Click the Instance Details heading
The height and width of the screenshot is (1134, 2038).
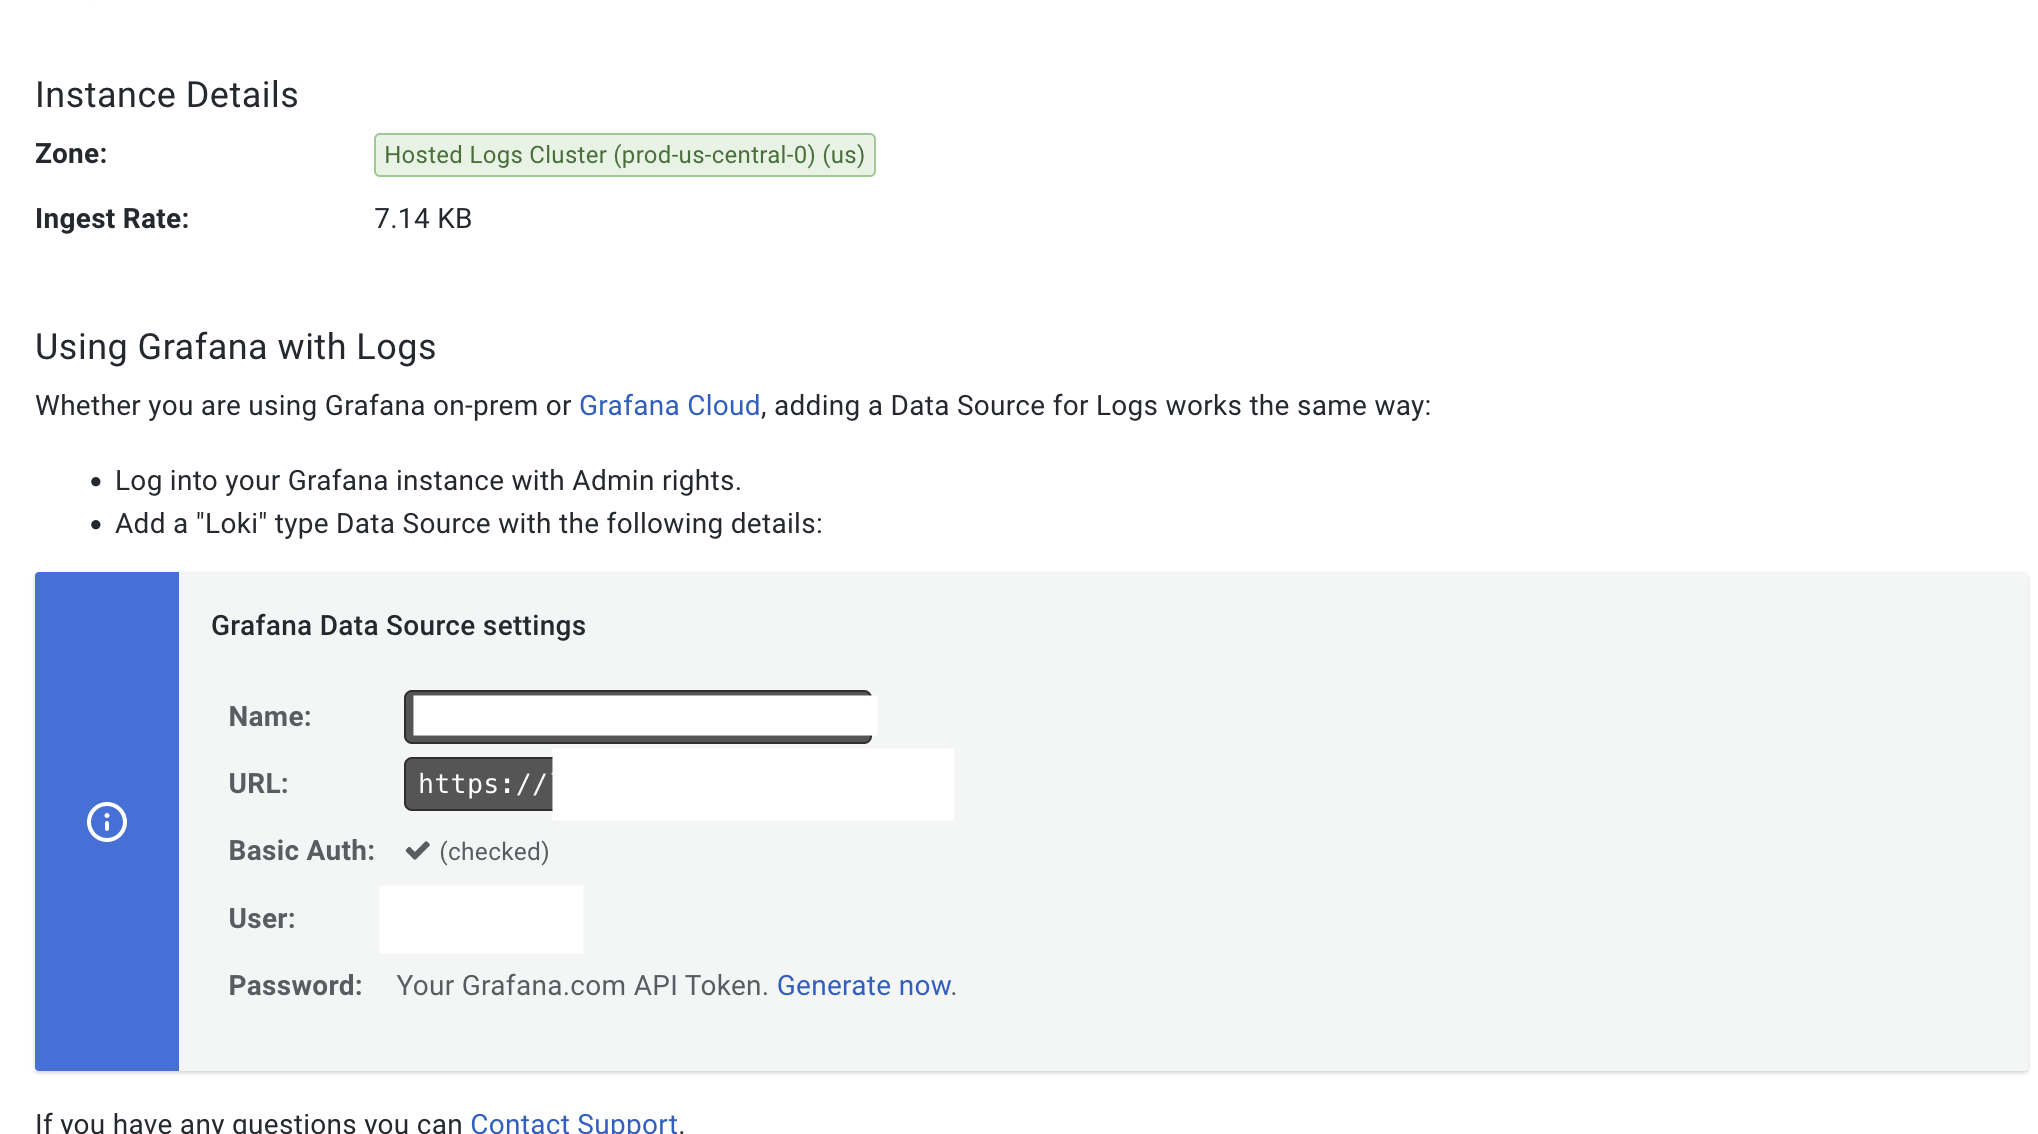tap(167, 95)
